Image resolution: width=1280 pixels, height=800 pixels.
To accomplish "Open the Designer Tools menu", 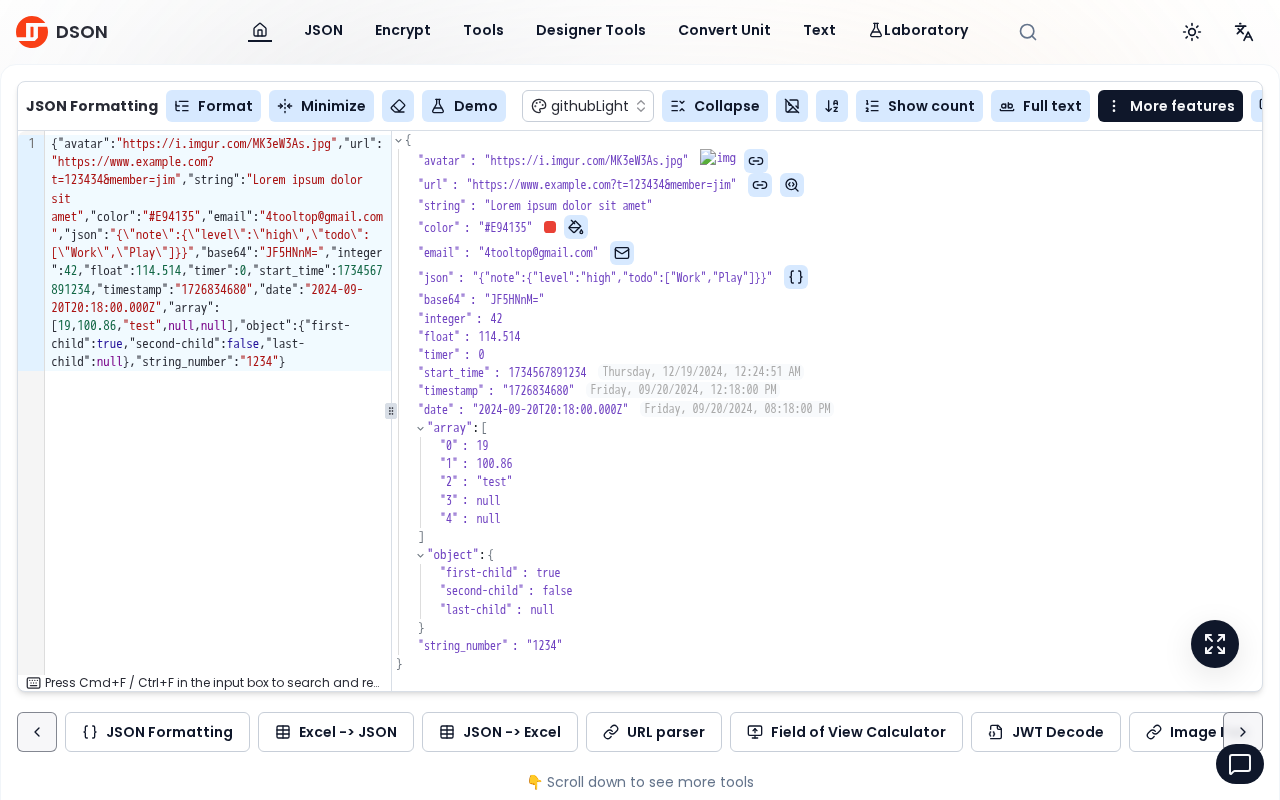I will point(591,30).
